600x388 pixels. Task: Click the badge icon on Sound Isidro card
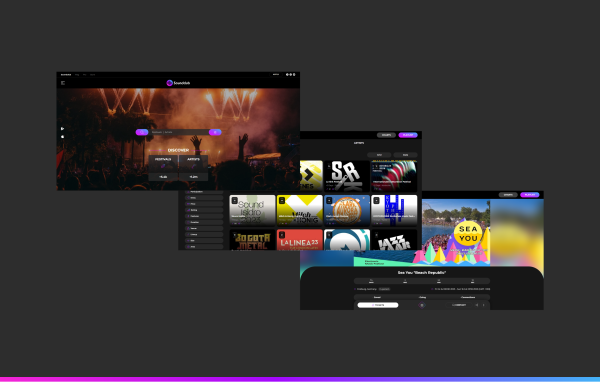coord(235,201)
